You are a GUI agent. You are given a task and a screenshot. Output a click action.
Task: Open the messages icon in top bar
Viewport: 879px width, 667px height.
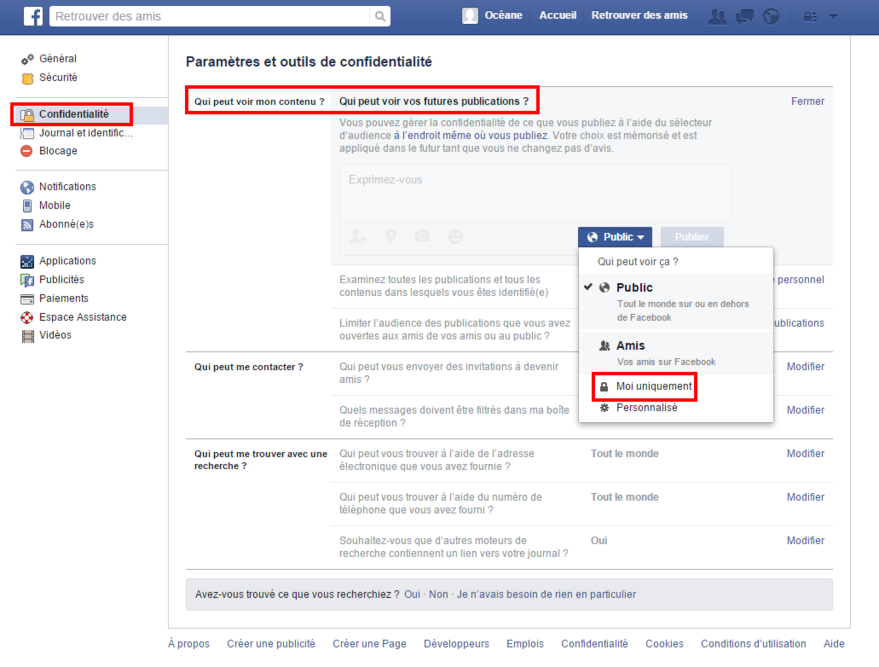[x=744, y=16]
